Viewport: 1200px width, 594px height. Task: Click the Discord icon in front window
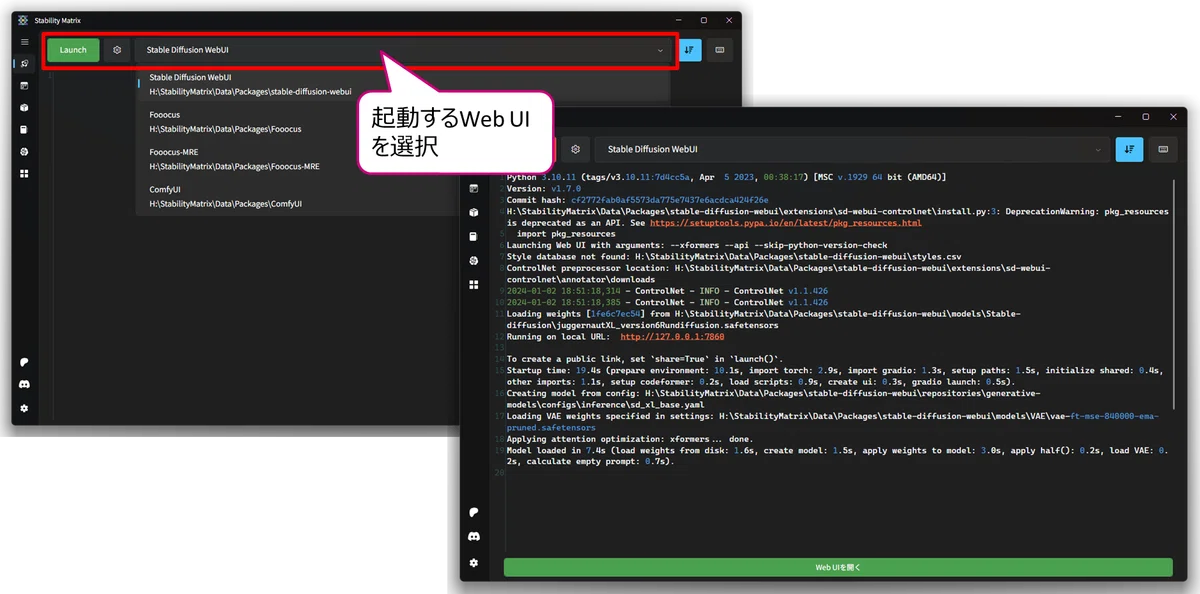(473, 537)
